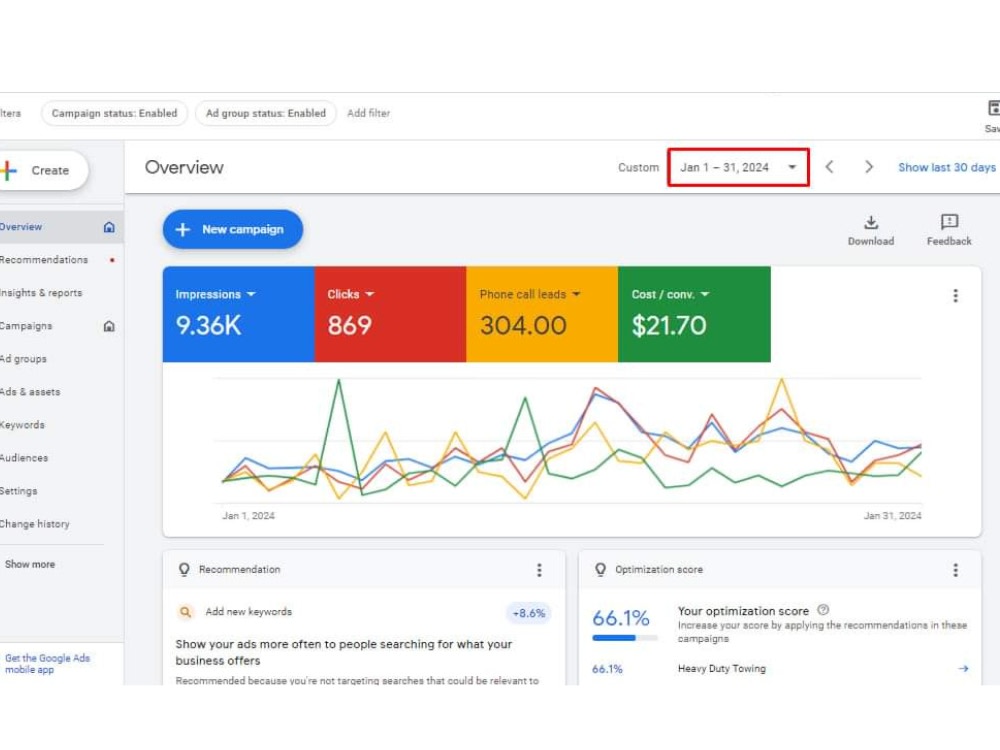Click Heavy Duty Towing campaign text
The image size is (1000, 750).
pos(722,668)
